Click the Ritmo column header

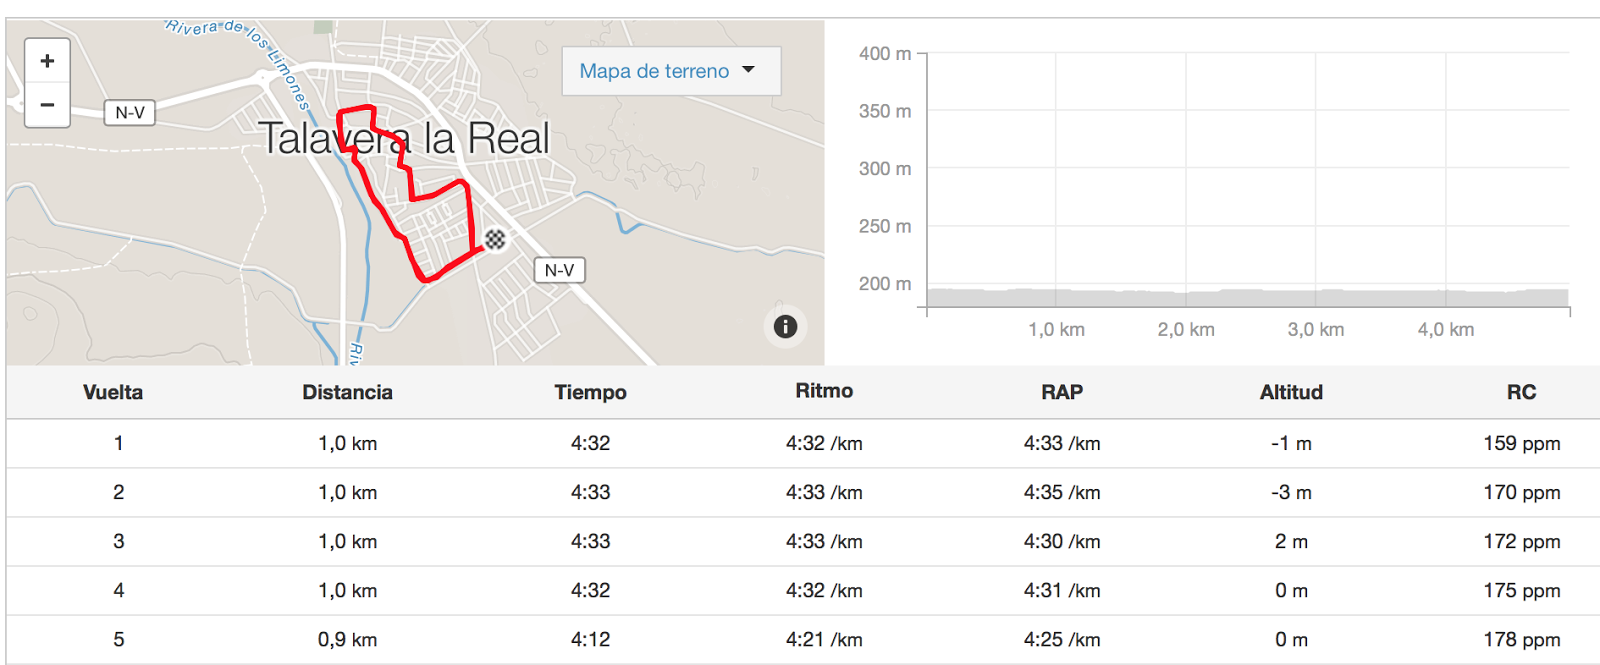824,391
